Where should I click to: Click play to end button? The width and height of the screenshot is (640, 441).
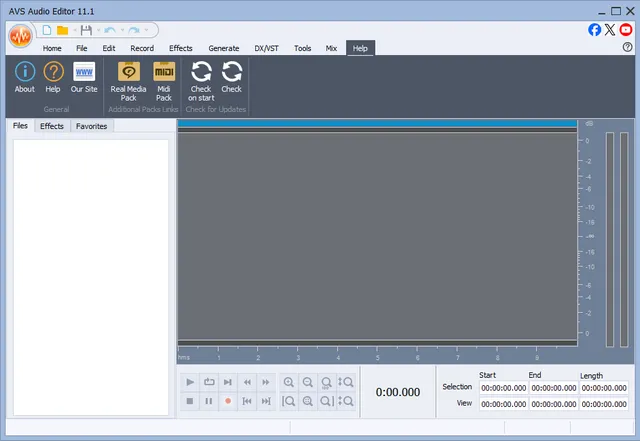228,382
